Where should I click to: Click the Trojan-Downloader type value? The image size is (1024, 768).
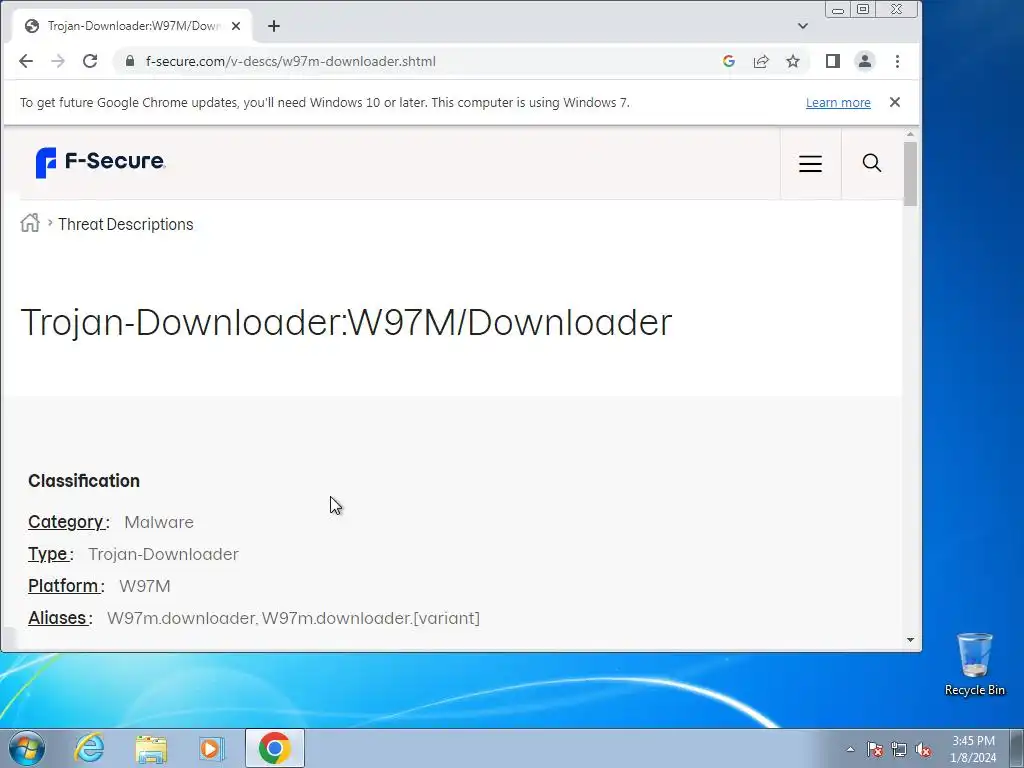163,554
